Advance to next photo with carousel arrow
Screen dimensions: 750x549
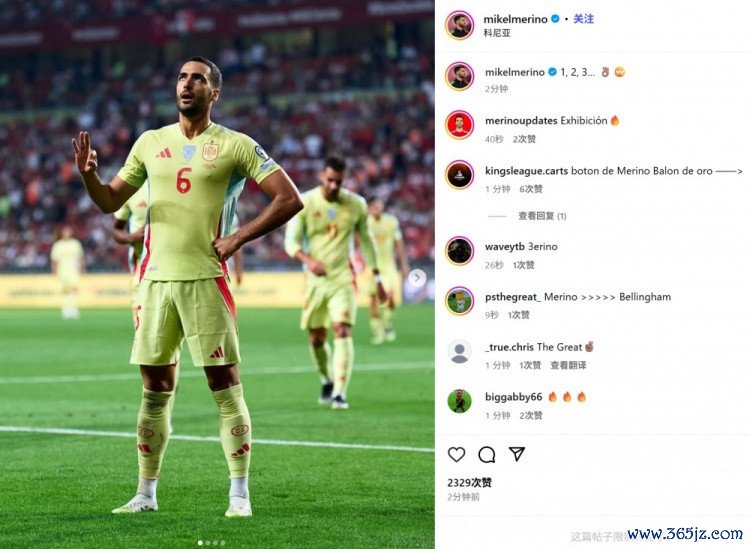tap(417, 277)
